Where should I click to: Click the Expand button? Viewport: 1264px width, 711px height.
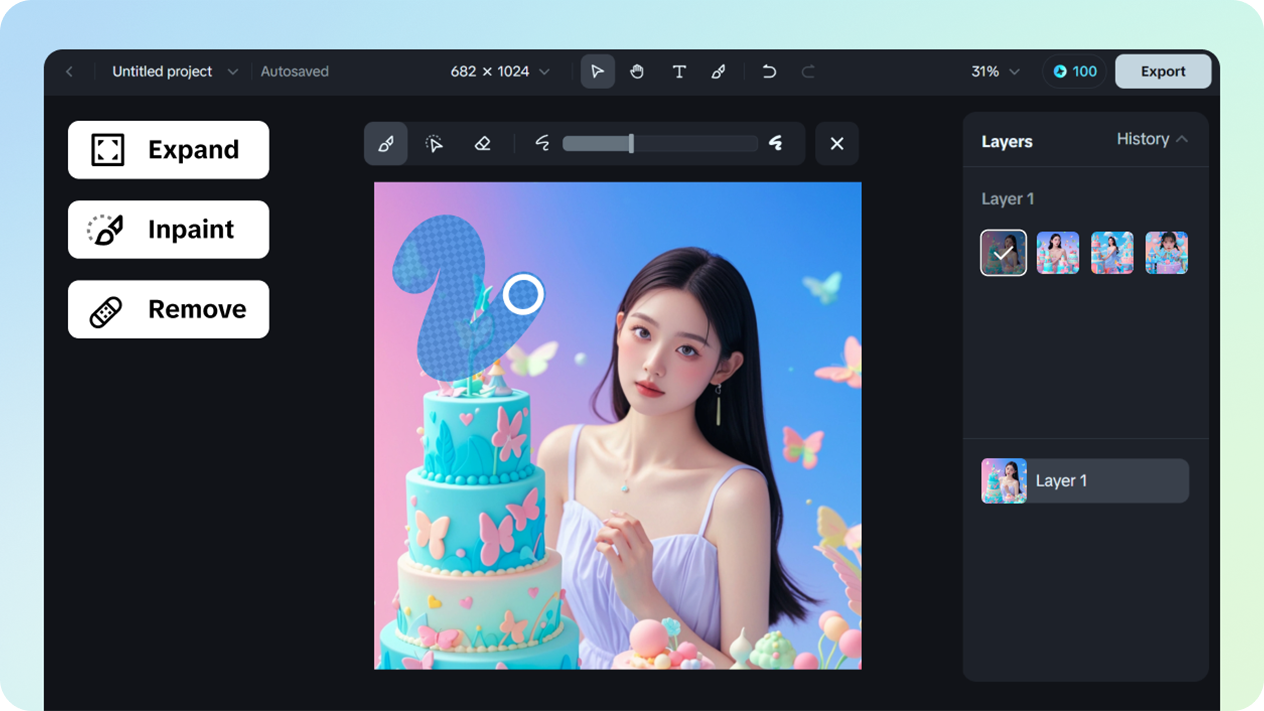[x=168, y=150]
